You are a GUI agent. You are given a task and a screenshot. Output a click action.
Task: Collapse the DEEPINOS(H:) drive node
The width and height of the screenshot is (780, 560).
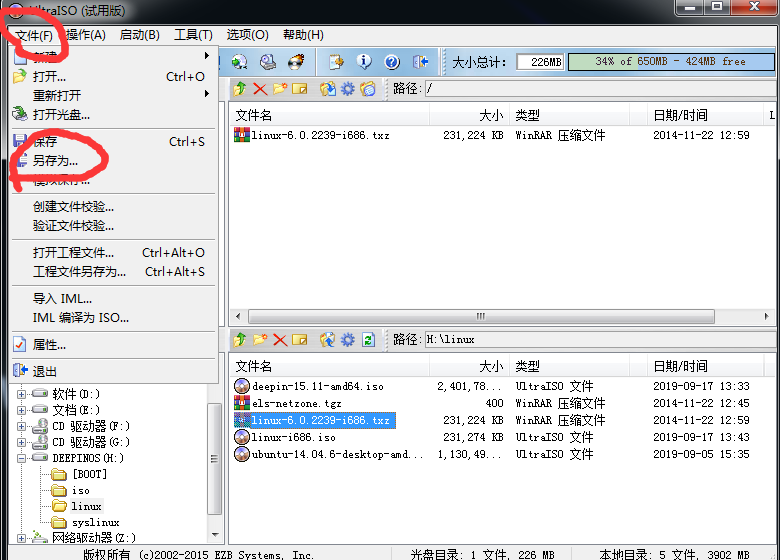21,458
